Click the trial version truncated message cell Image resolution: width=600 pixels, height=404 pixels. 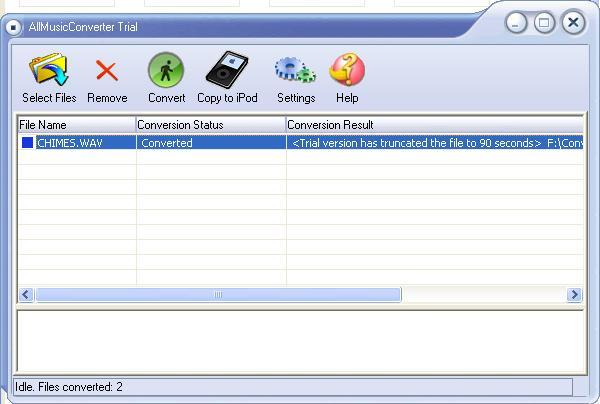435,143
